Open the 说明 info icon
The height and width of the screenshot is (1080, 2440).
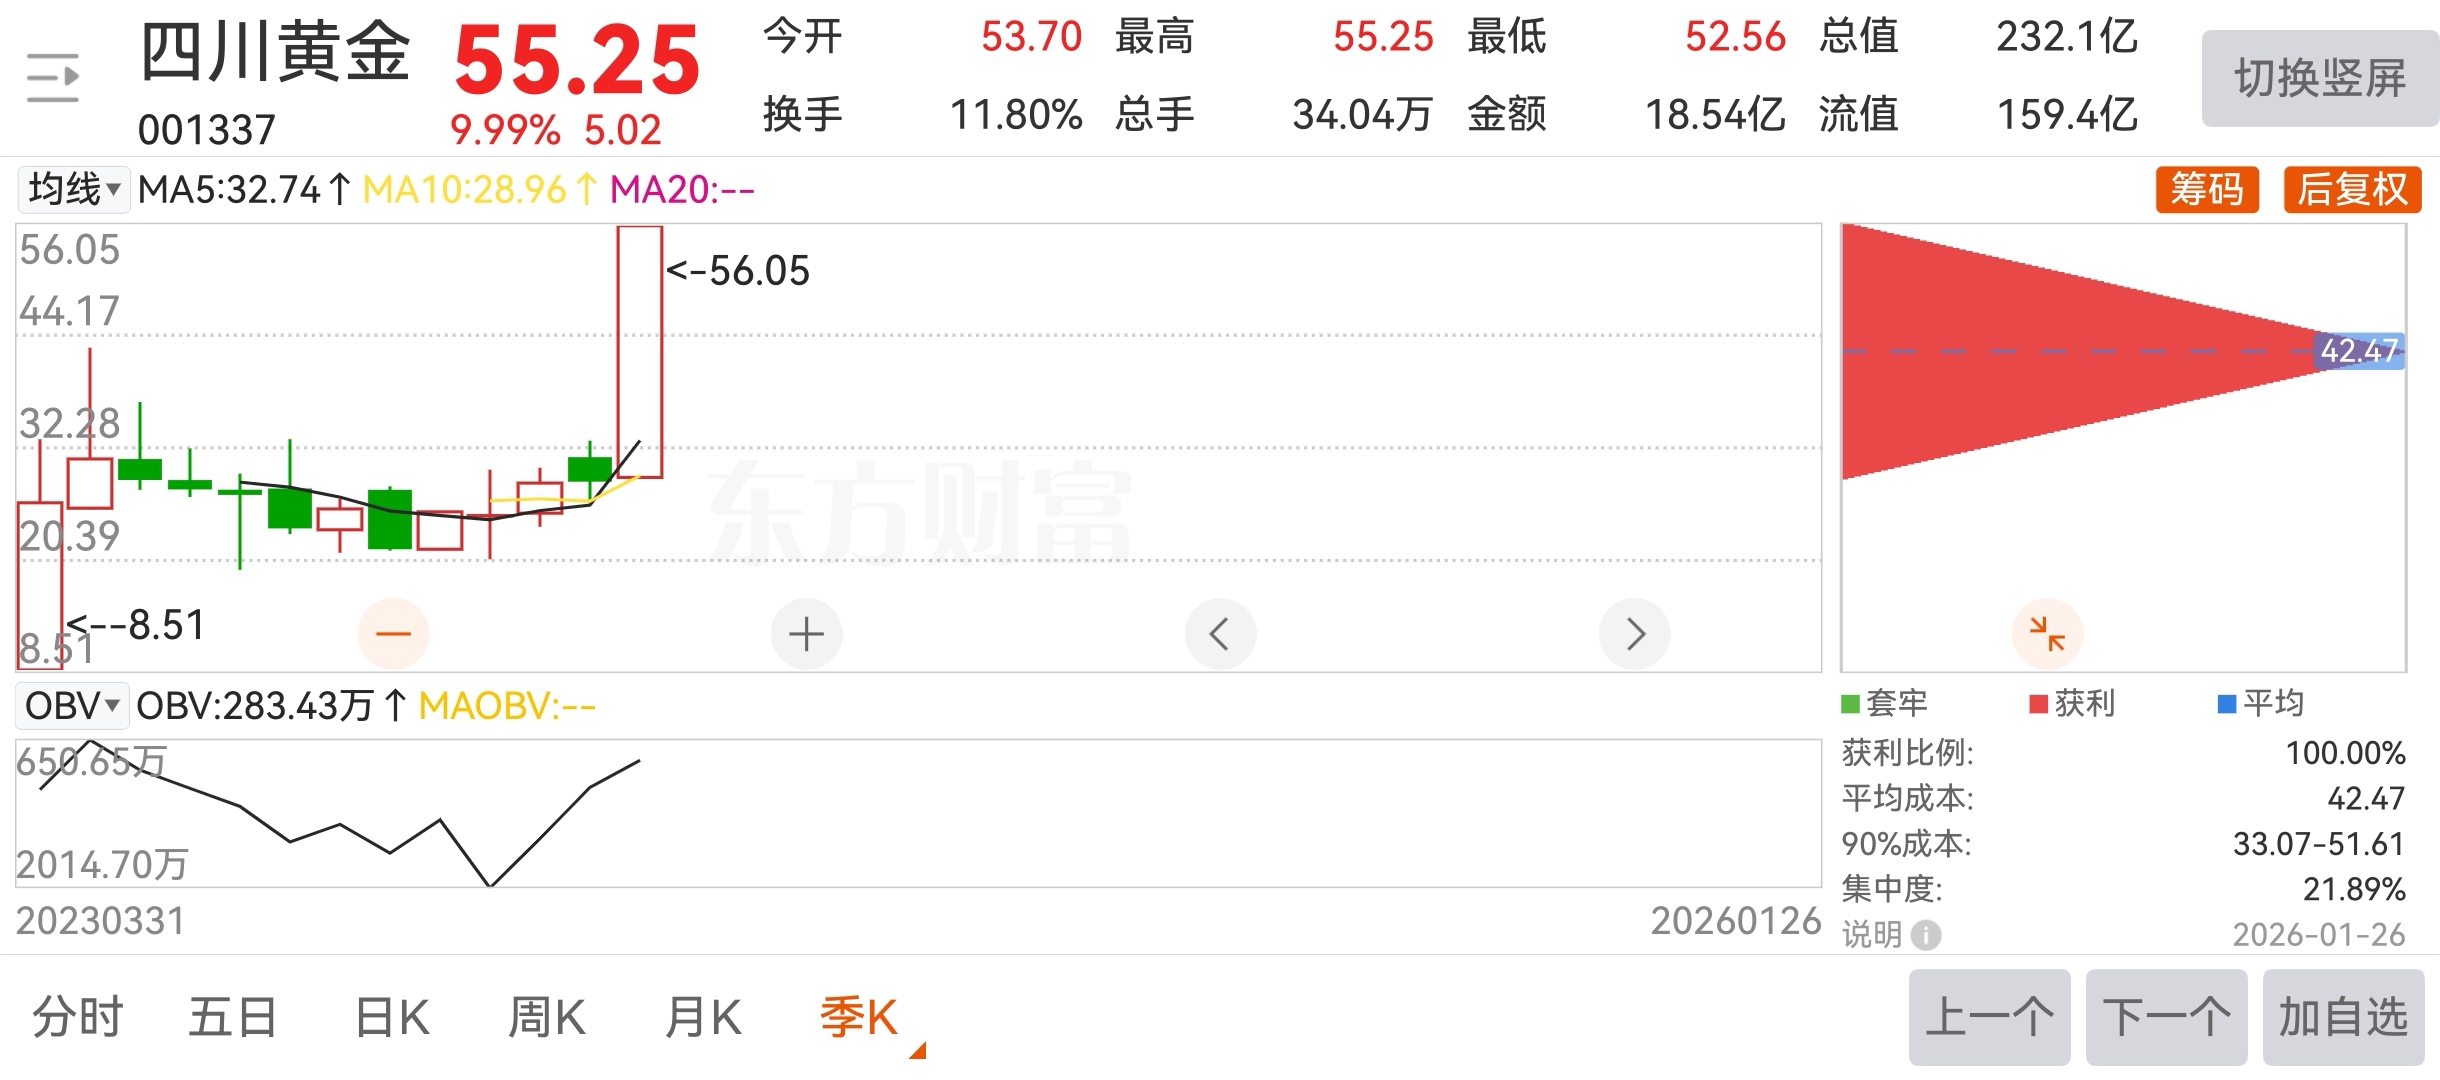[x=1926, y=935]
